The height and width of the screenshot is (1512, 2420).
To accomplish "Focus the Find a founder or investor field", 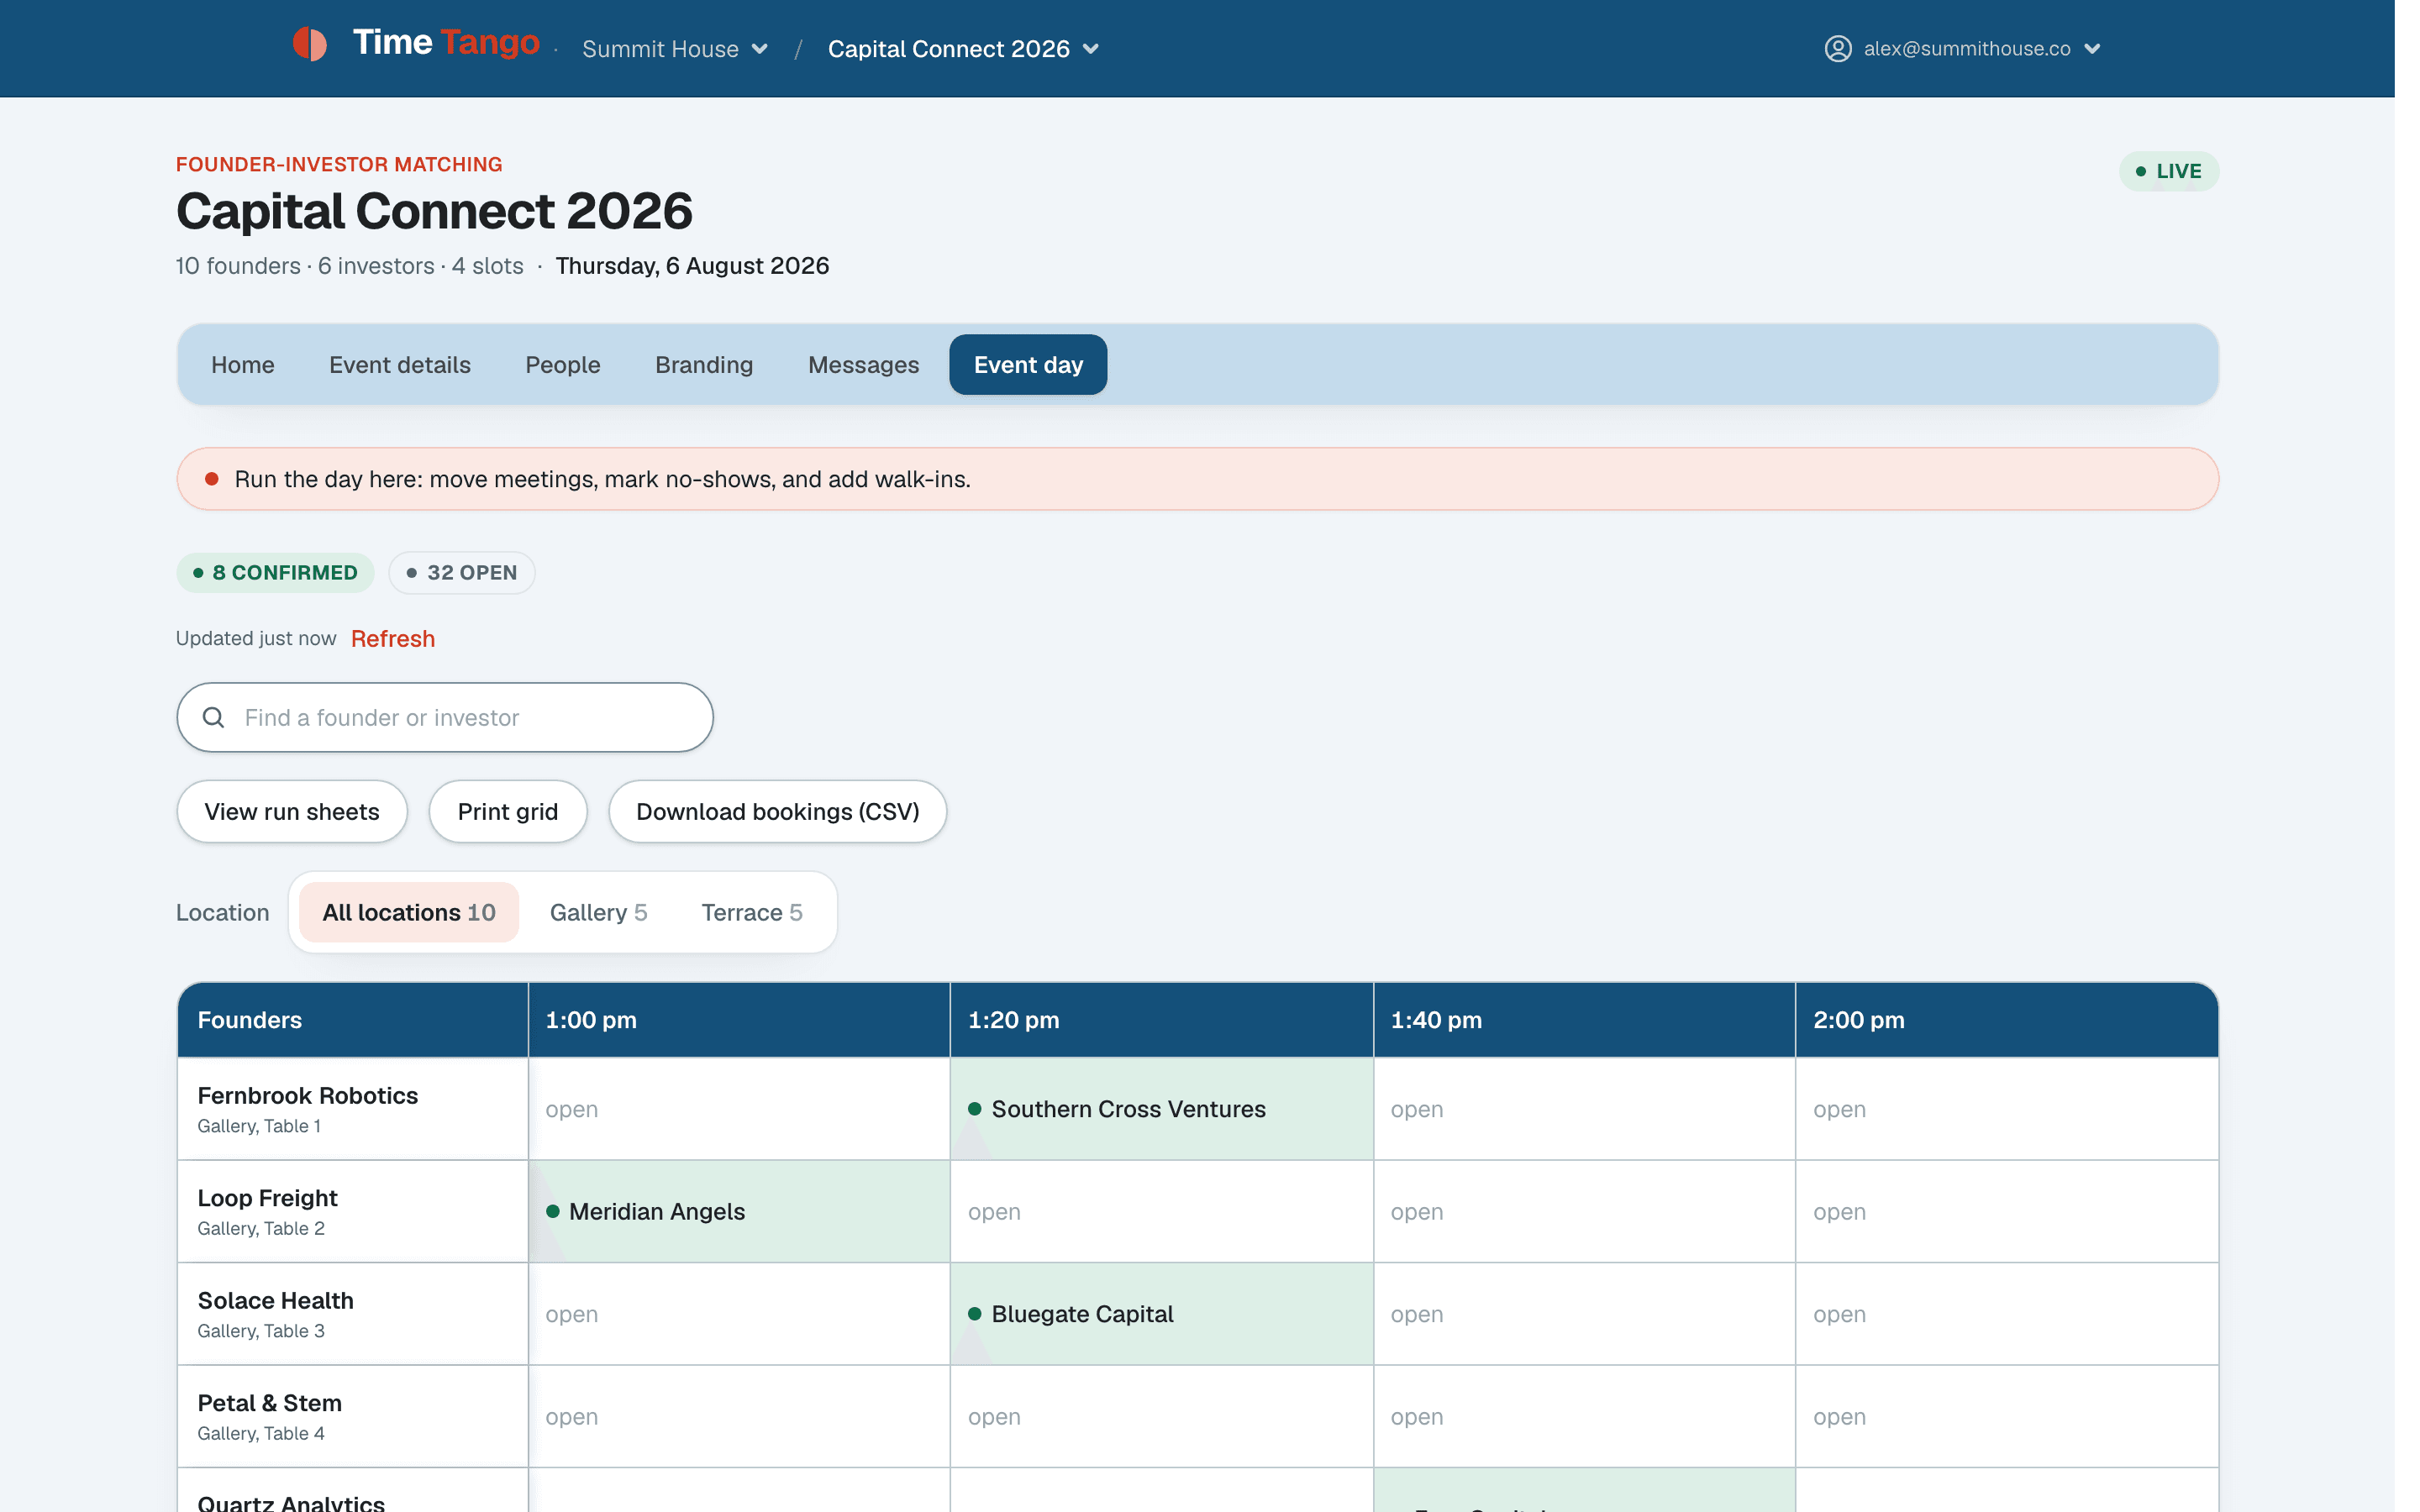I will [x=445, y=717].
